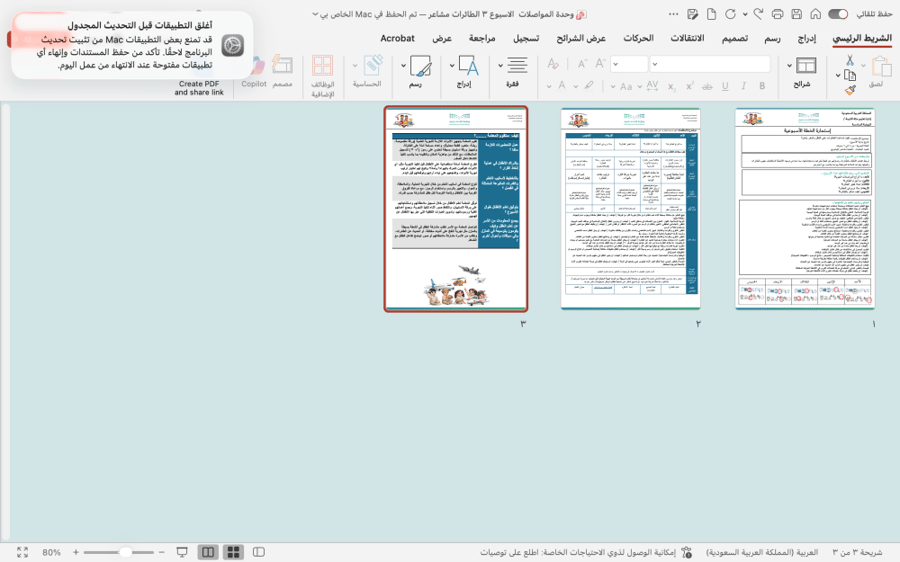
Task: Open the Acrobat ribbon tab
Action: (x=397, y=38)
